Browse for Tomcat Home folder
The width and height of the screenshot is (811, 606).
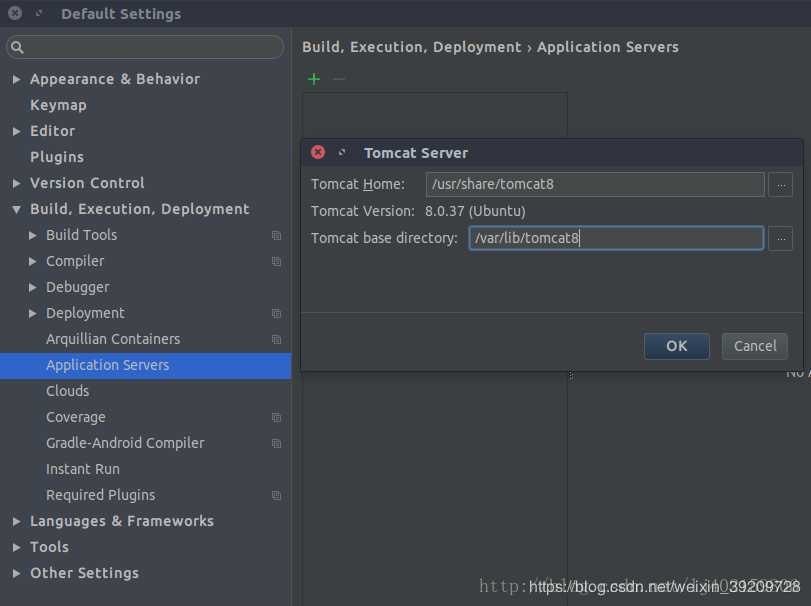pyautogui.click(x=781, y=185)
